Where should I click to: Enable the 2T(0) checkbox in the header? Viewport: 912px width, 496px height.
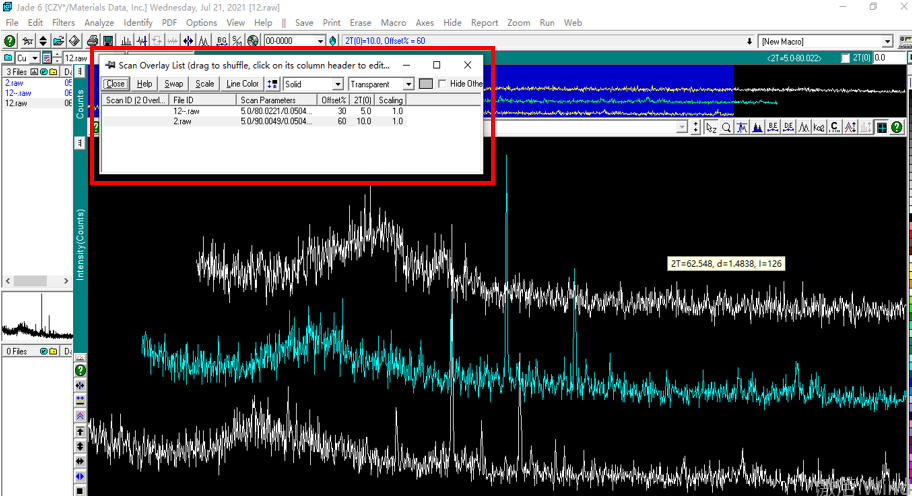(846, 59)
